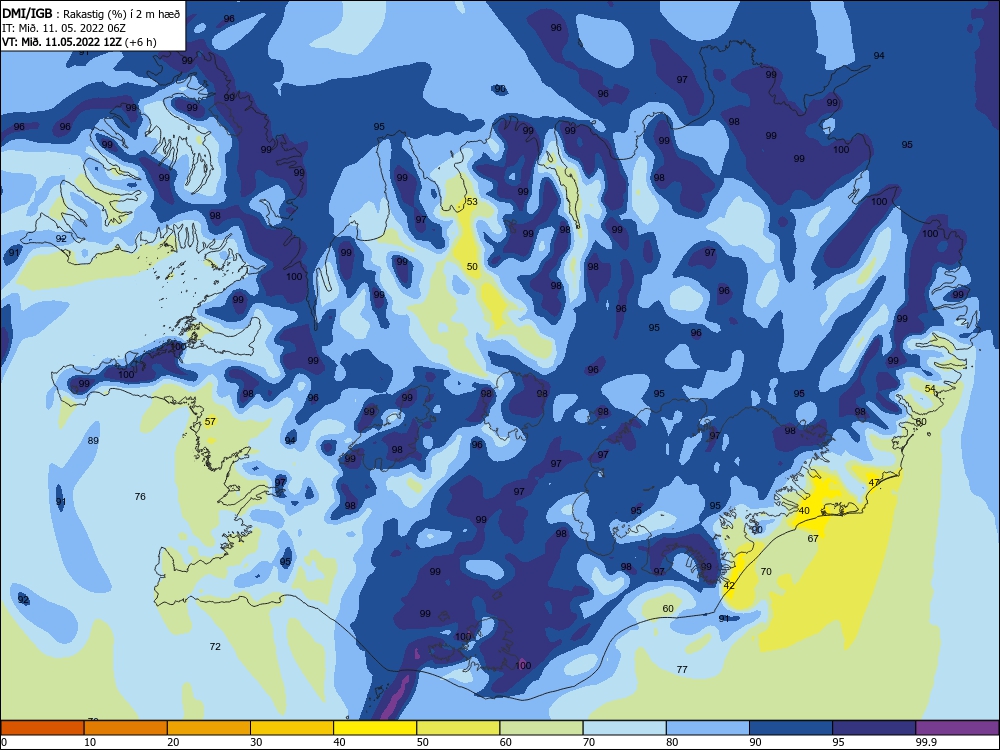Click the amber 20–30 legend swatch
Screen dimensions: 1000x750
(209, 728)
